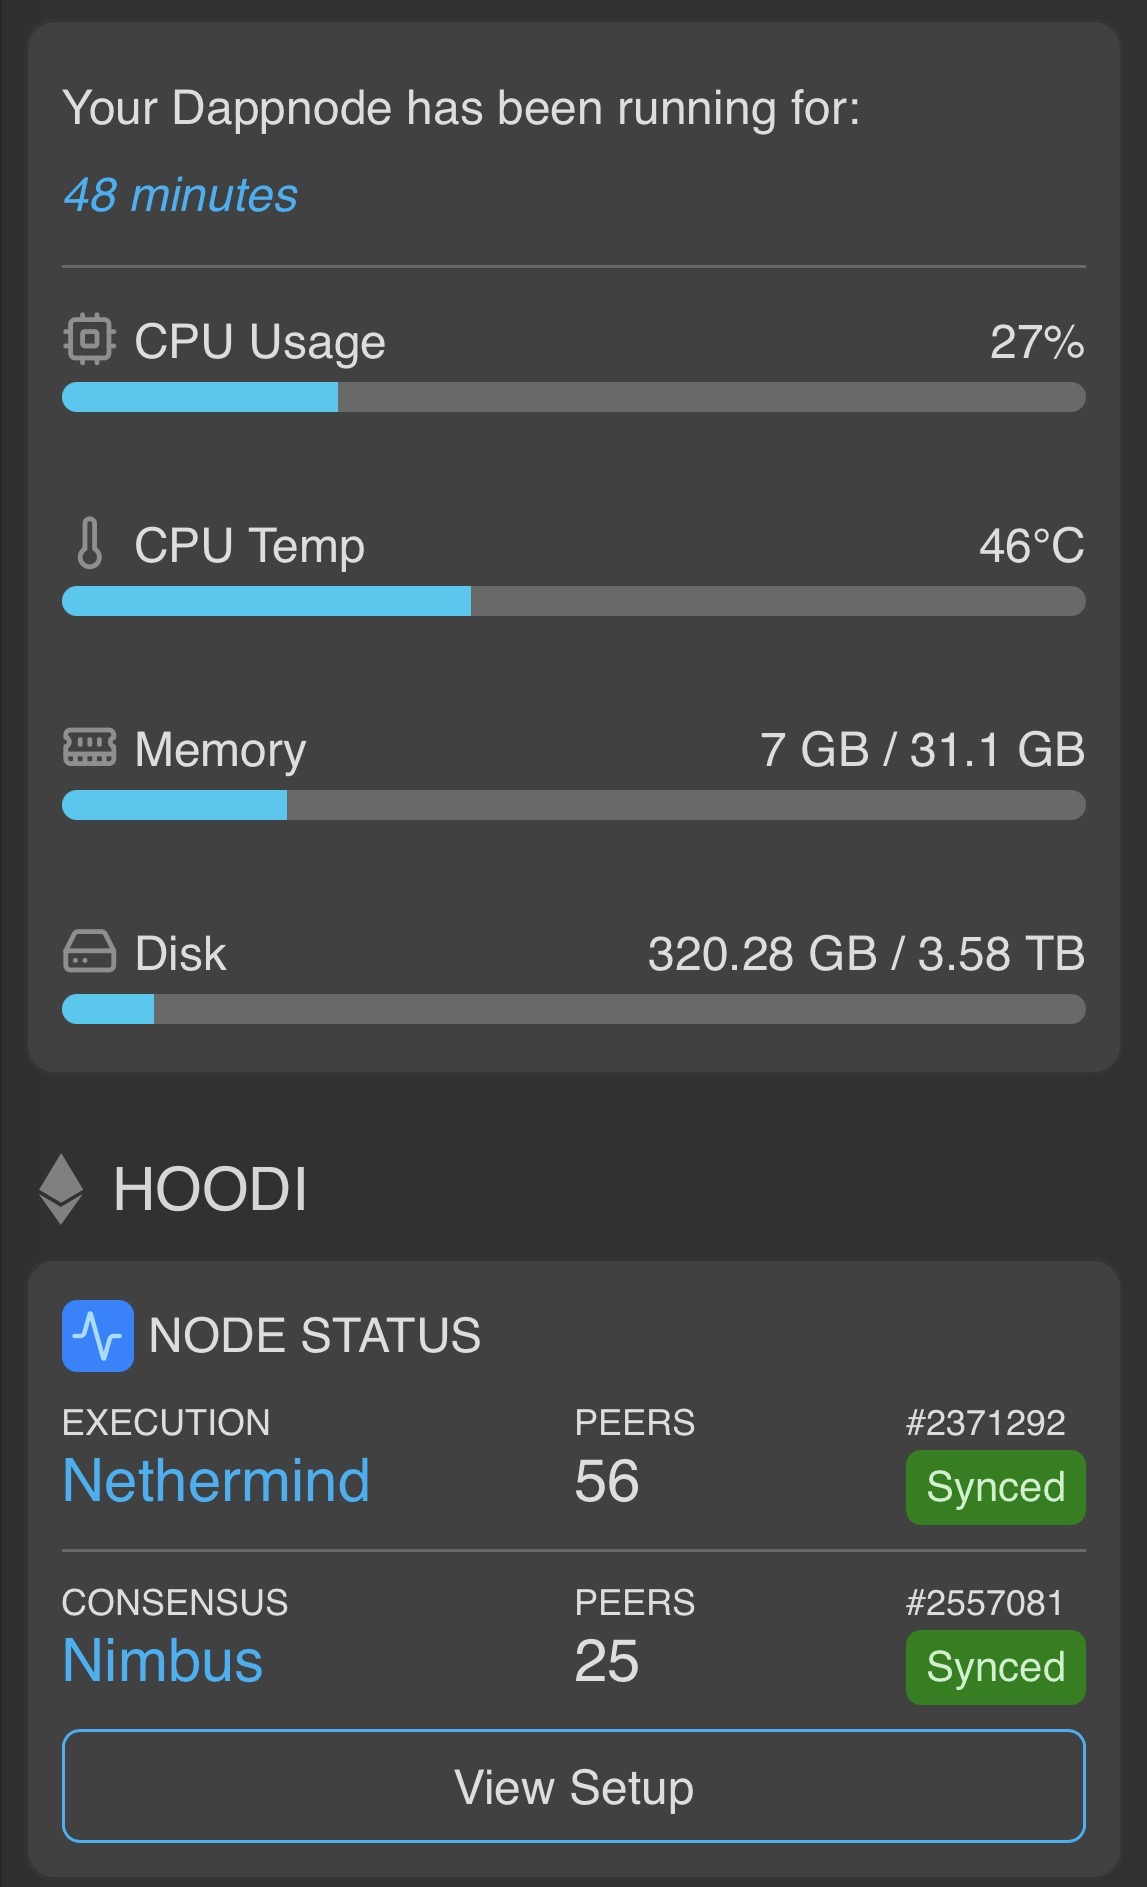Open the Nethermind execution client link
This screenshot has width=1147, height=1887.
[x=216, y=1481]
